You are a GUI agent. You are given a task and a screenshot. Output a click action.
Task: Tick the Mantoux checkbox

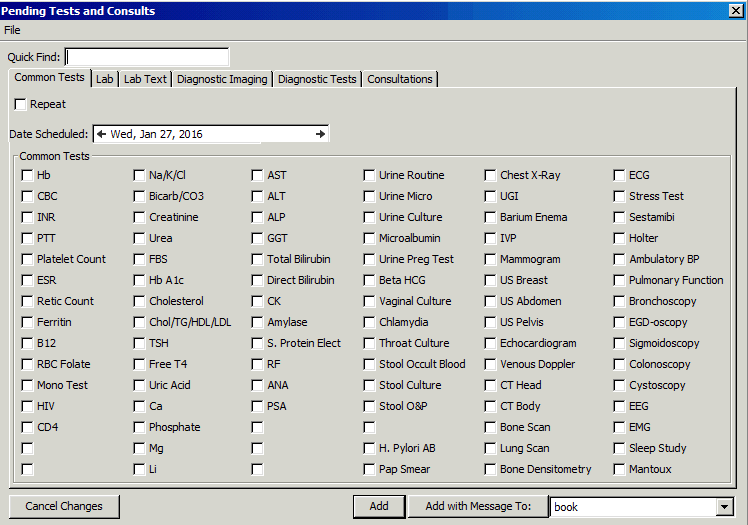(x=619, y=469)
